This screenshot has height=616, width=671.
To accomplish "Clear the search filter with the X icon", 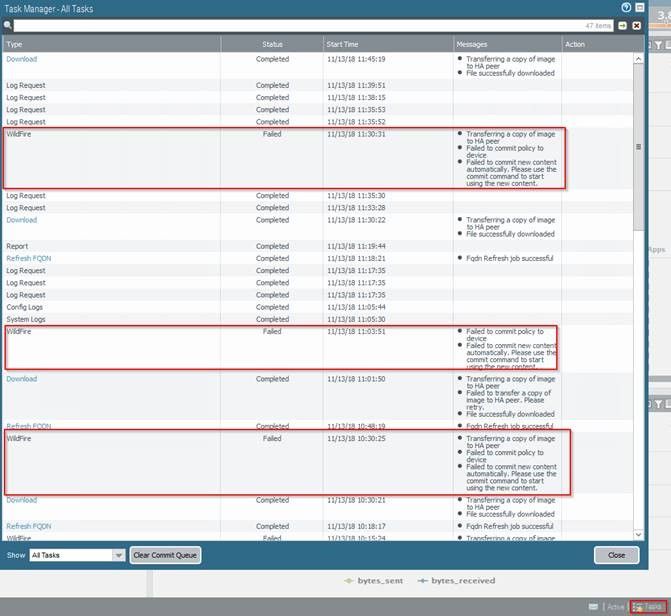I will point(636,25).
